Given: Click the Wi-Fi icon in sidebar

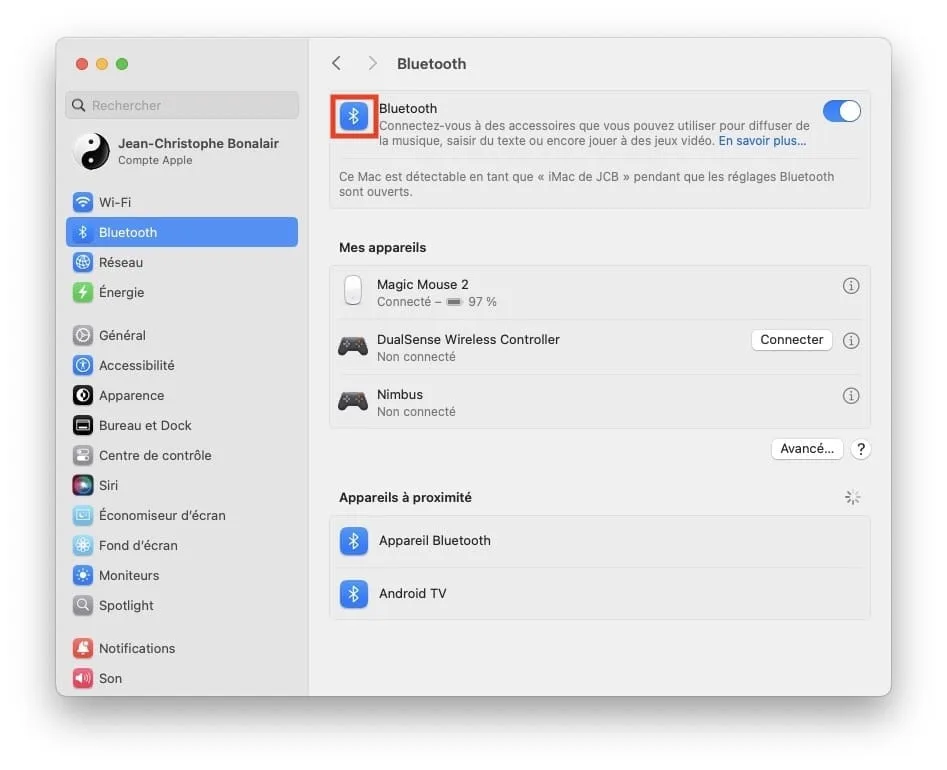Looking at the screenshot, I should pyautogui.click(x=83, y=202).
